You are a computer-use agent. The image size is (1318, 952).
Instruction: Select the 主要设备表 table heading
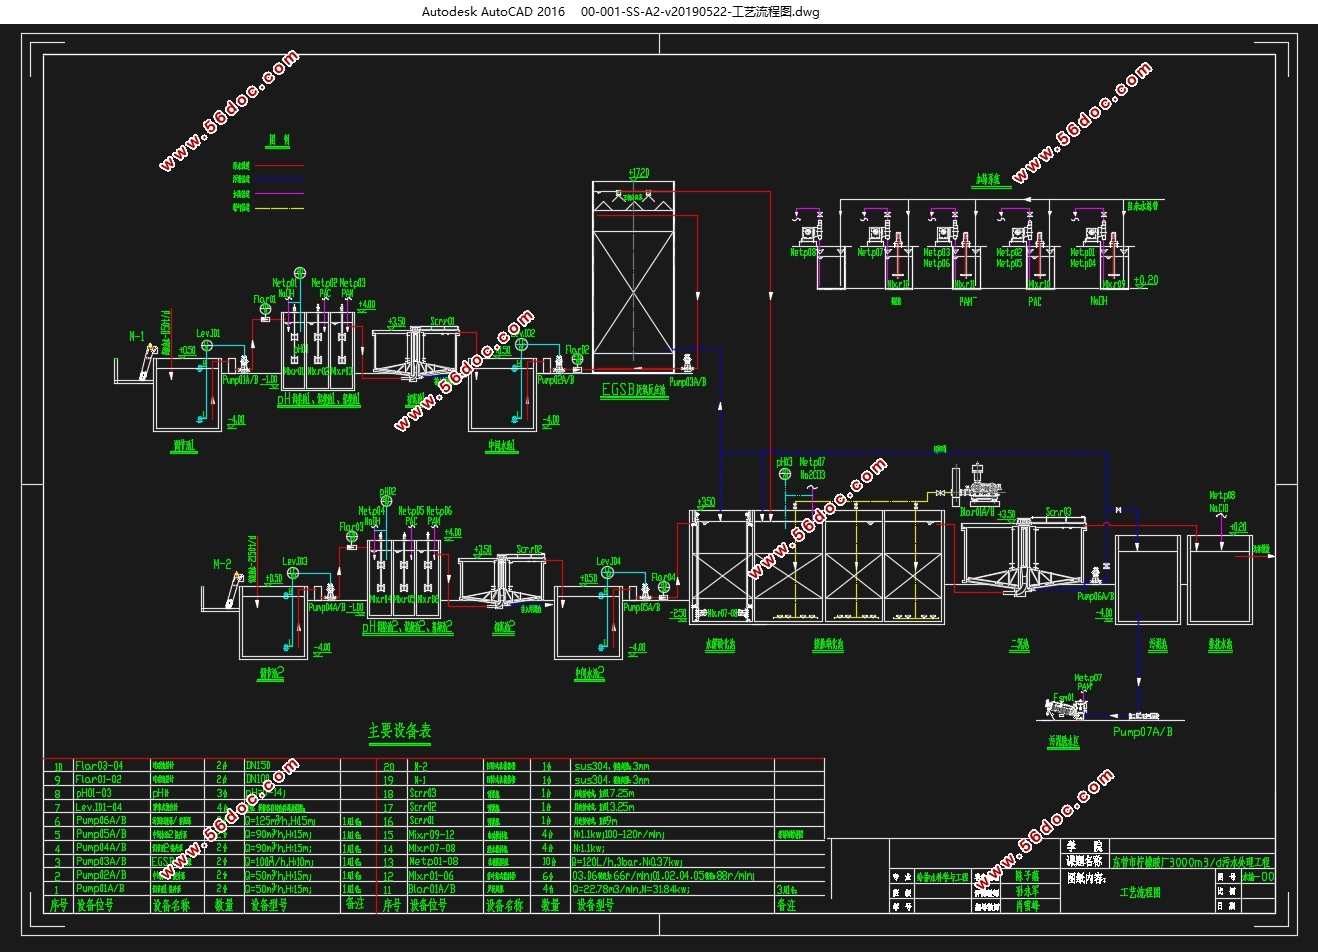coord(399,731)
